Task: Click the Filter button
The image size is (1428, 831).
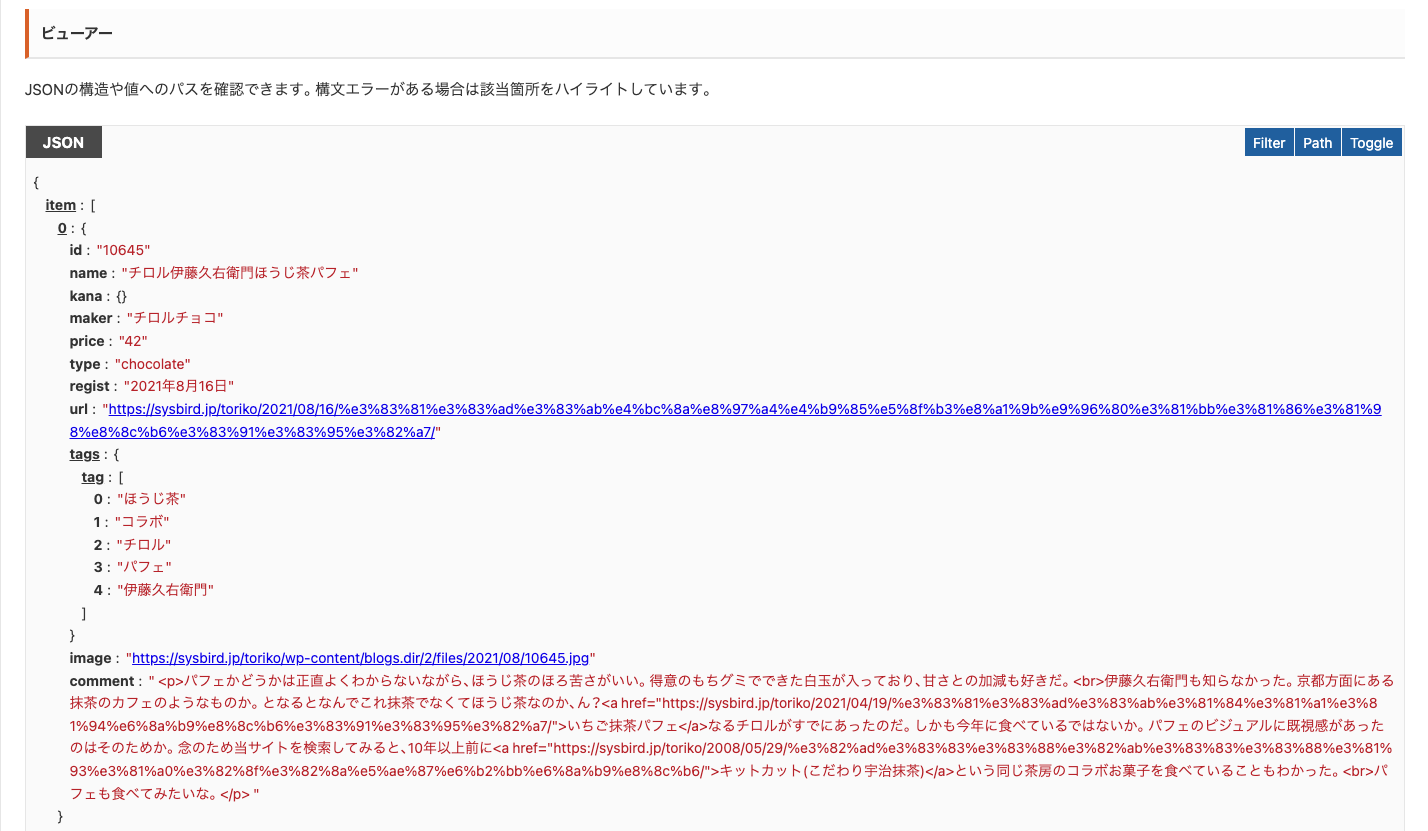Action: [x=1268, y=142]
